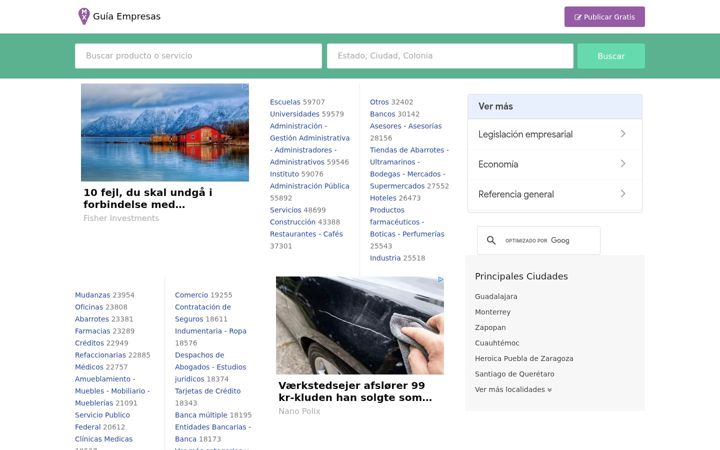Screen dimensions: 720x450
Task: Open the Tarjetas de Crédito link
Action: point(208,391)
